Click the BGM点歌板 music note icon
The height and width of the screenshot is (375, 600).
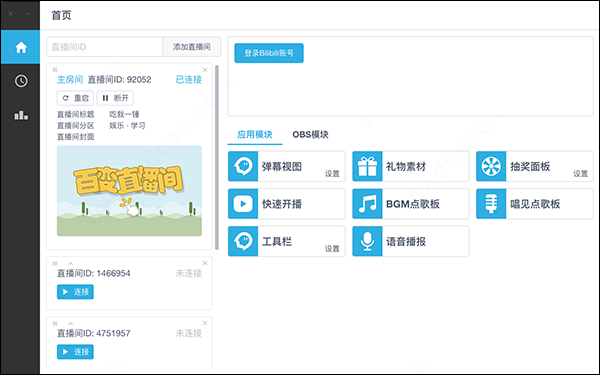[x=367, y=204]
